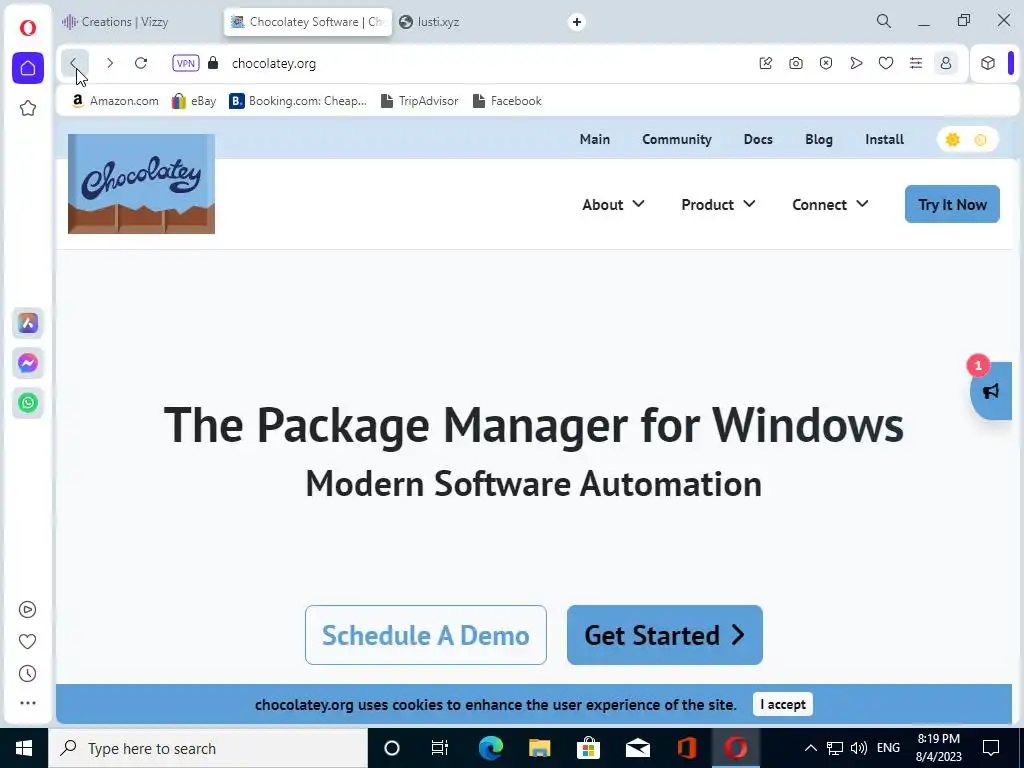The width and height of the screenshot is (1024, 768).
Task: Open the ad blocker shield icon
Action: tap(826, 63)
